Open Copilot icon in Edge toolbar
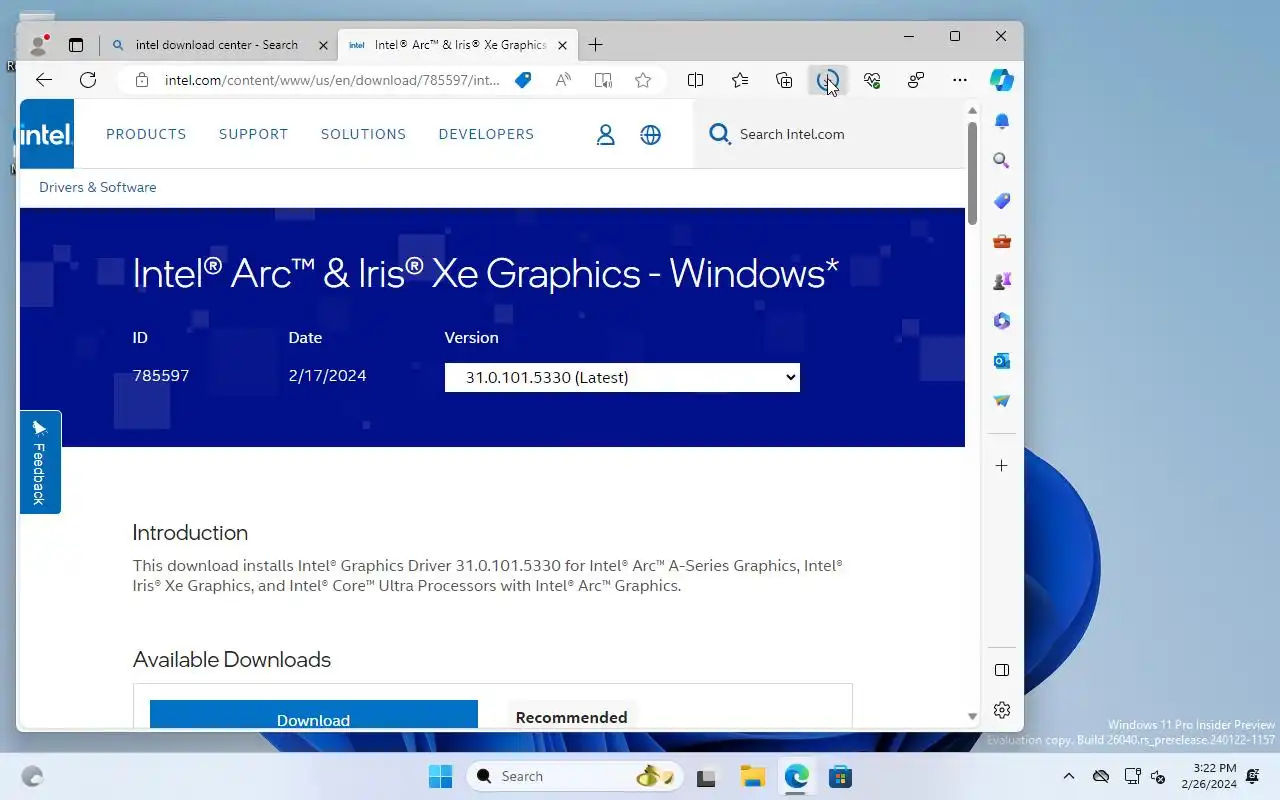 [1002, 80]
